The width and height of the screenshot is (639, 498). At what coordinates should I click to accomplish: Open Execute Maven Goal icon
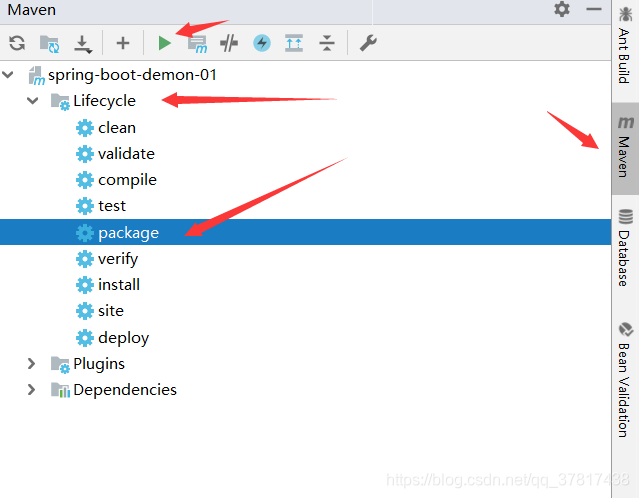click(197, 44)
